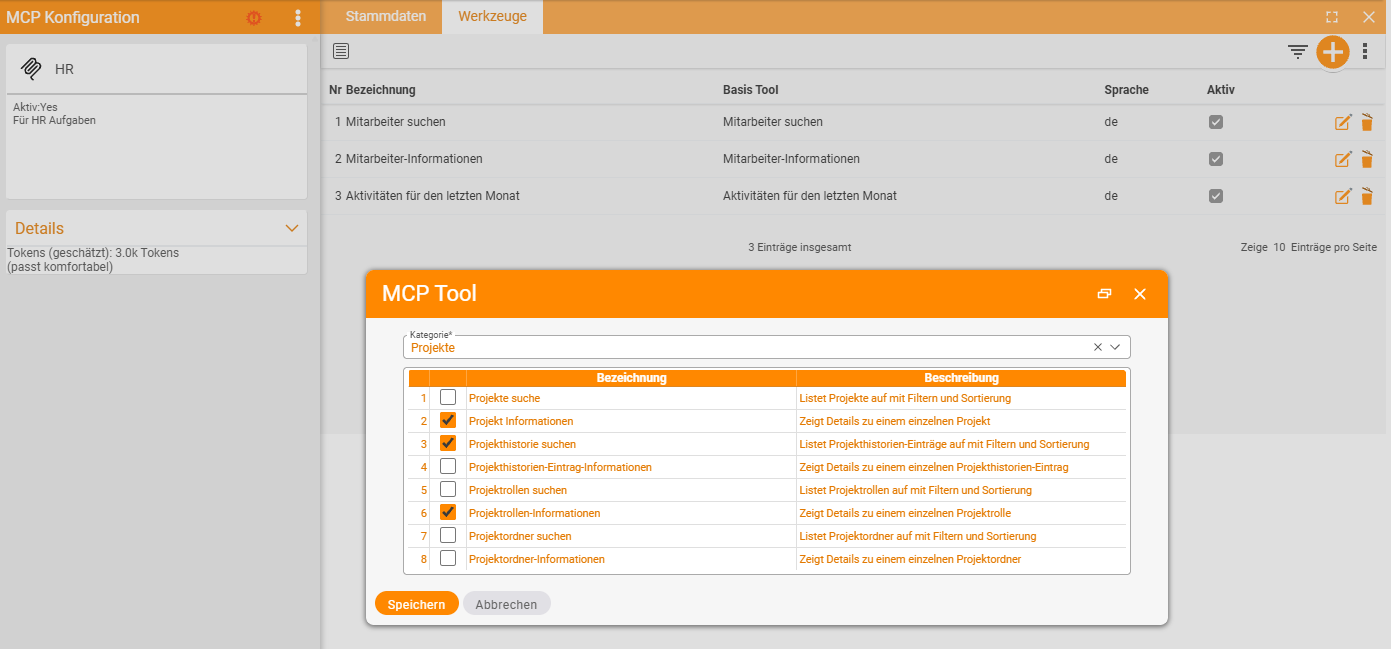Click the orange gear icon in MCP Konfiguration header

(254, 18)
